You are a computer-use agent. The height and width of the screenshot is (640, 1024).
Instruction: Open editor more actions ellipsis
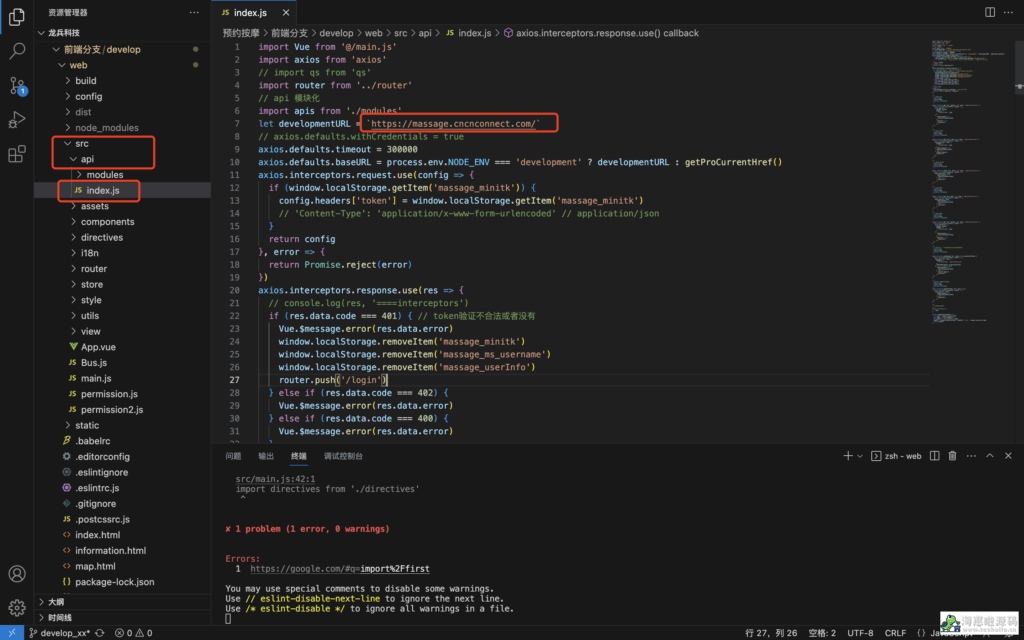tap(1008, 12)
